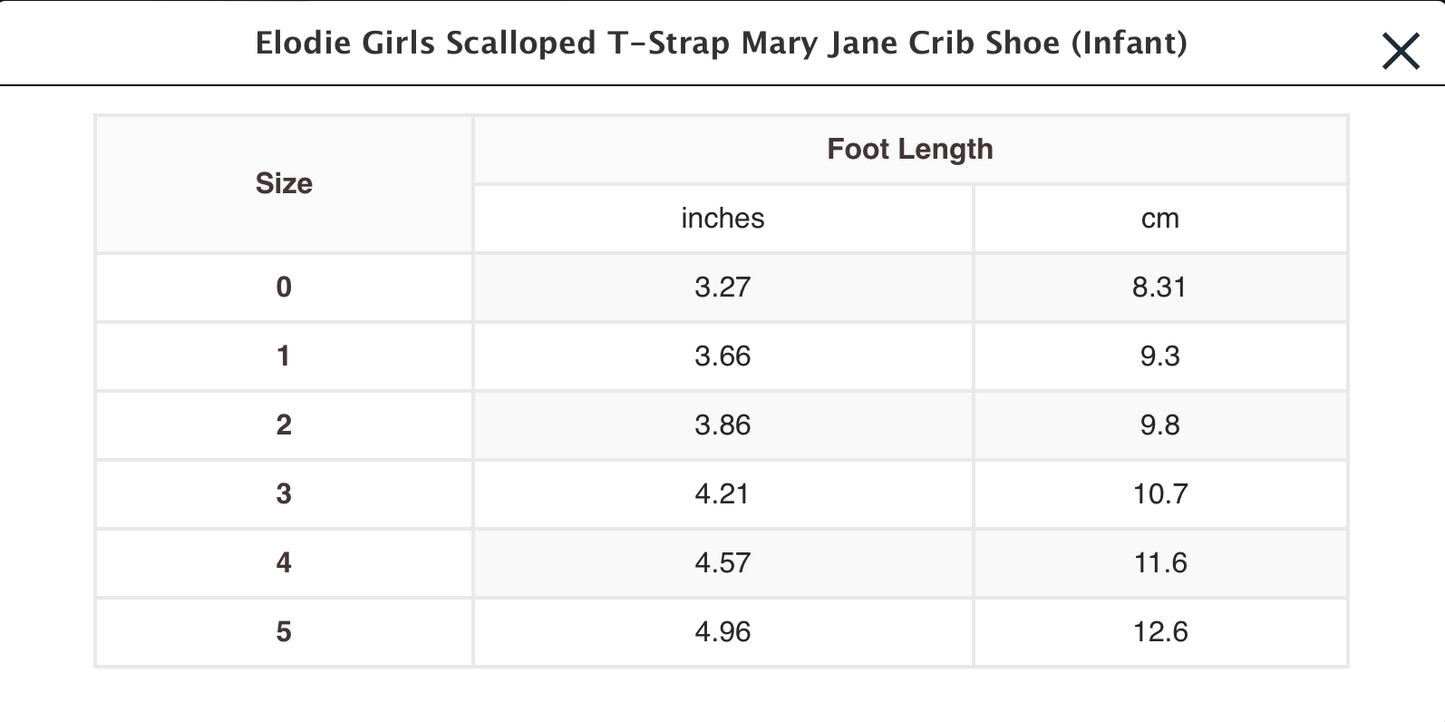Click the Foot Length header cell
Screen dimensions: 1445x722
(x=910, y=150)
